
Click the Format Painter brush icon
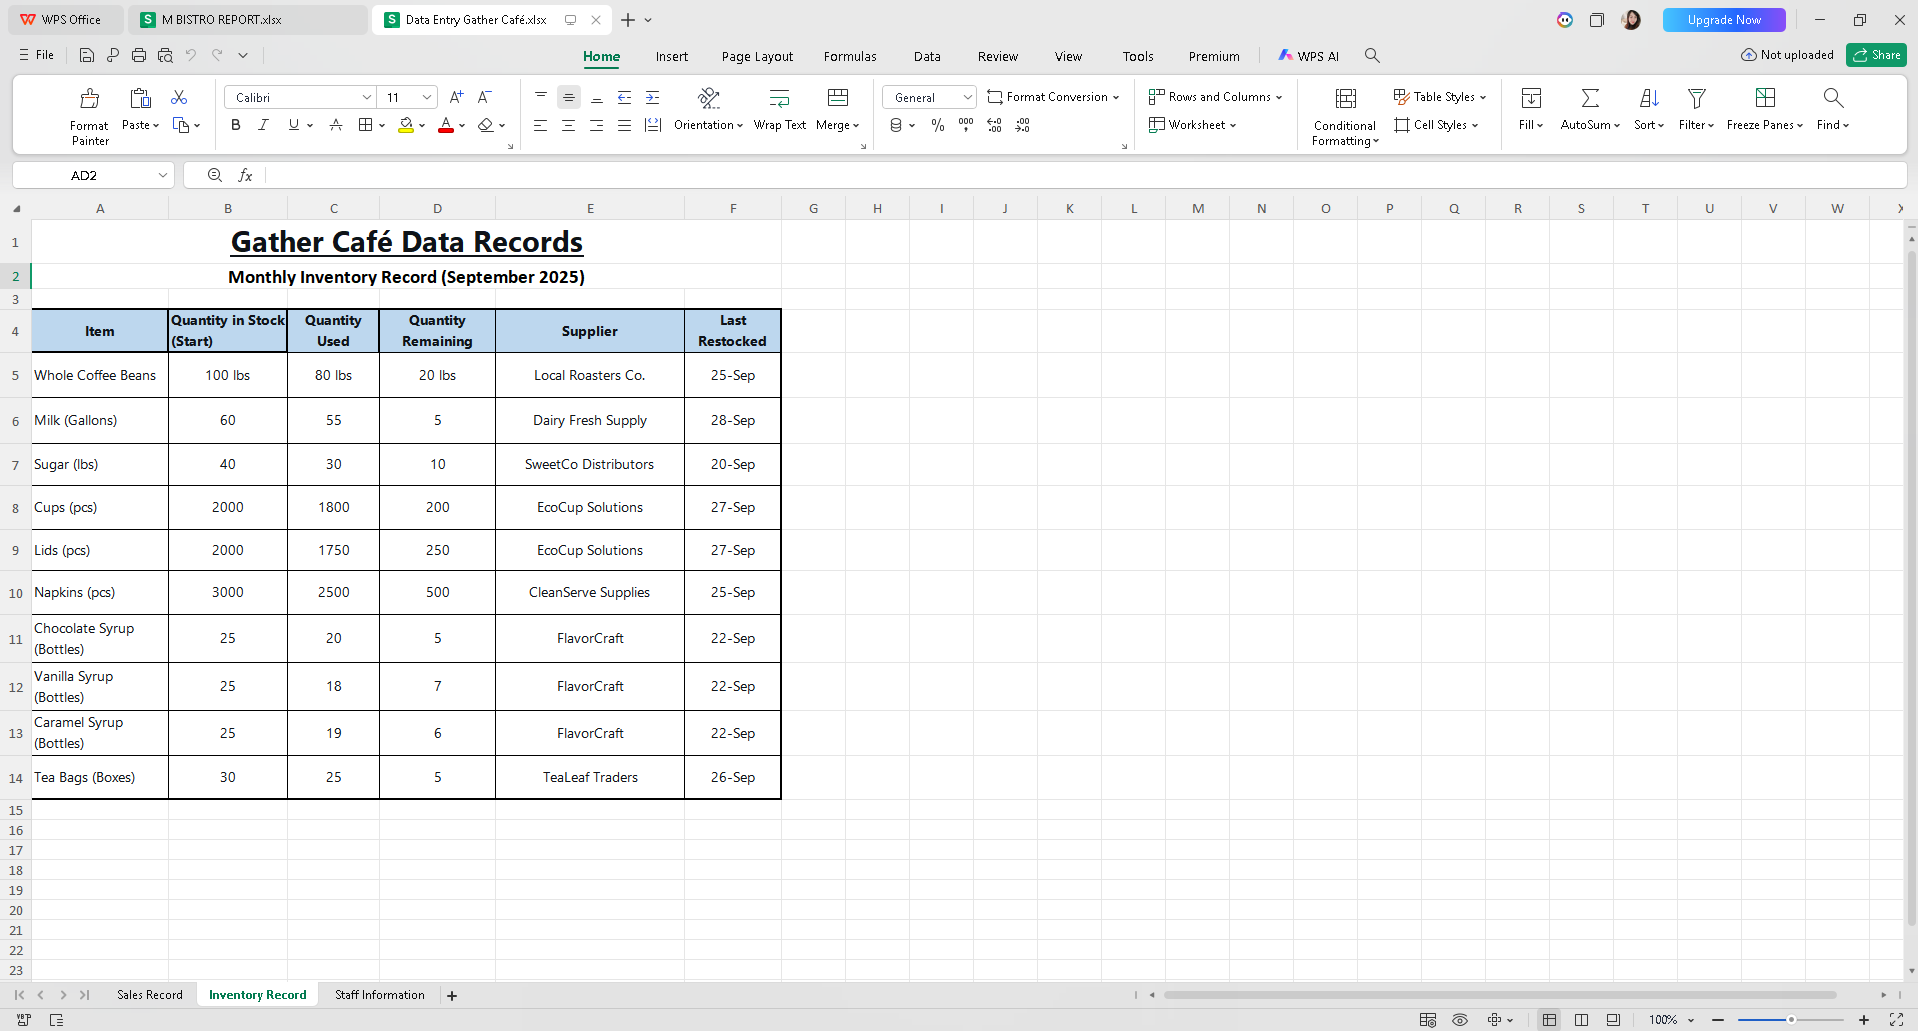90,98
